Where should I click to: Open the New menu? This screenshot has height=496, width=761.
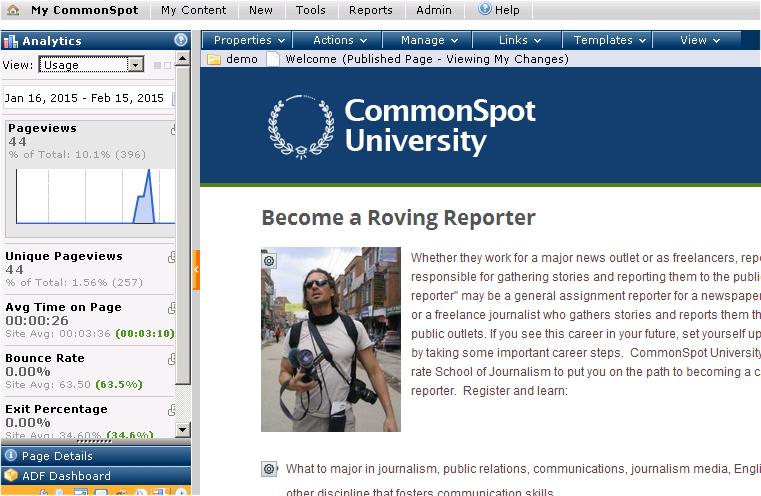[261, 10]
